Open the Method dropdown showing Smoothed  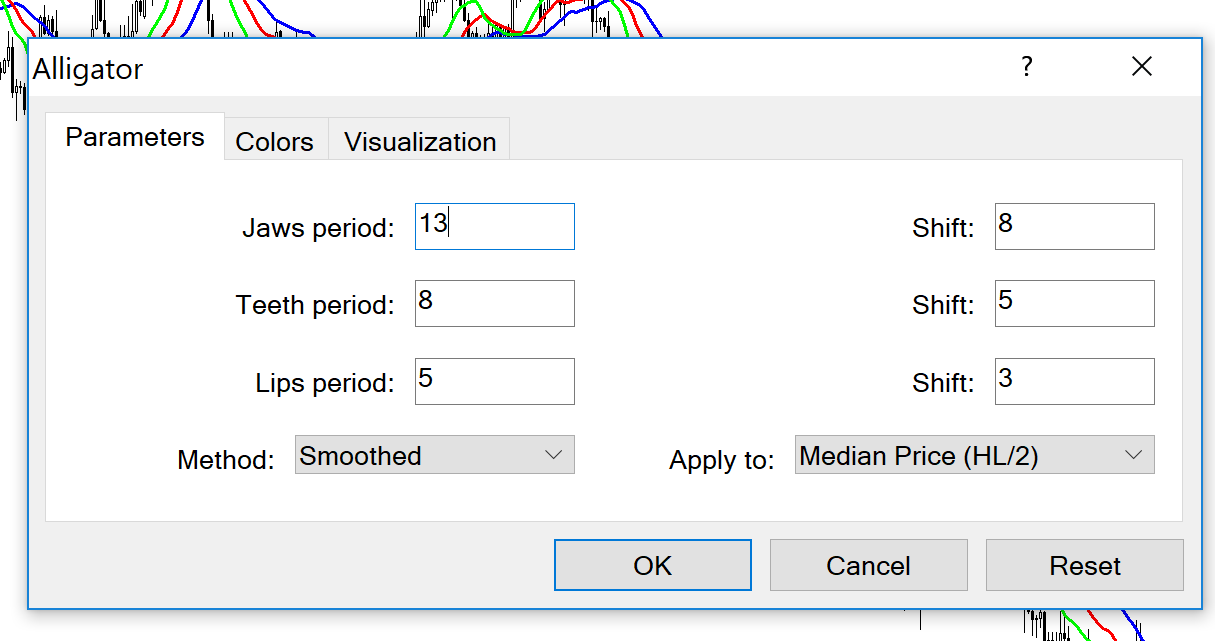tap(435, 455)
